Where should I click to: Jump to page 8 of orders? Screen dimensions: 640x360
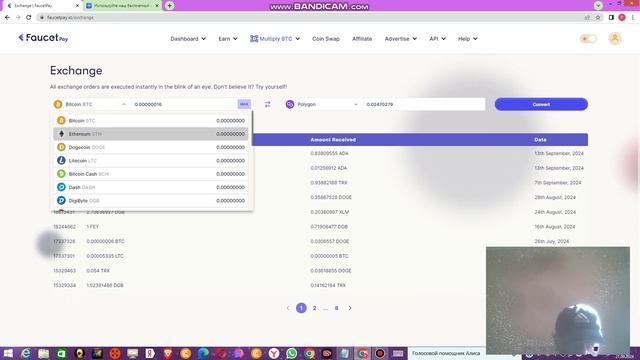tap(337, 308)
